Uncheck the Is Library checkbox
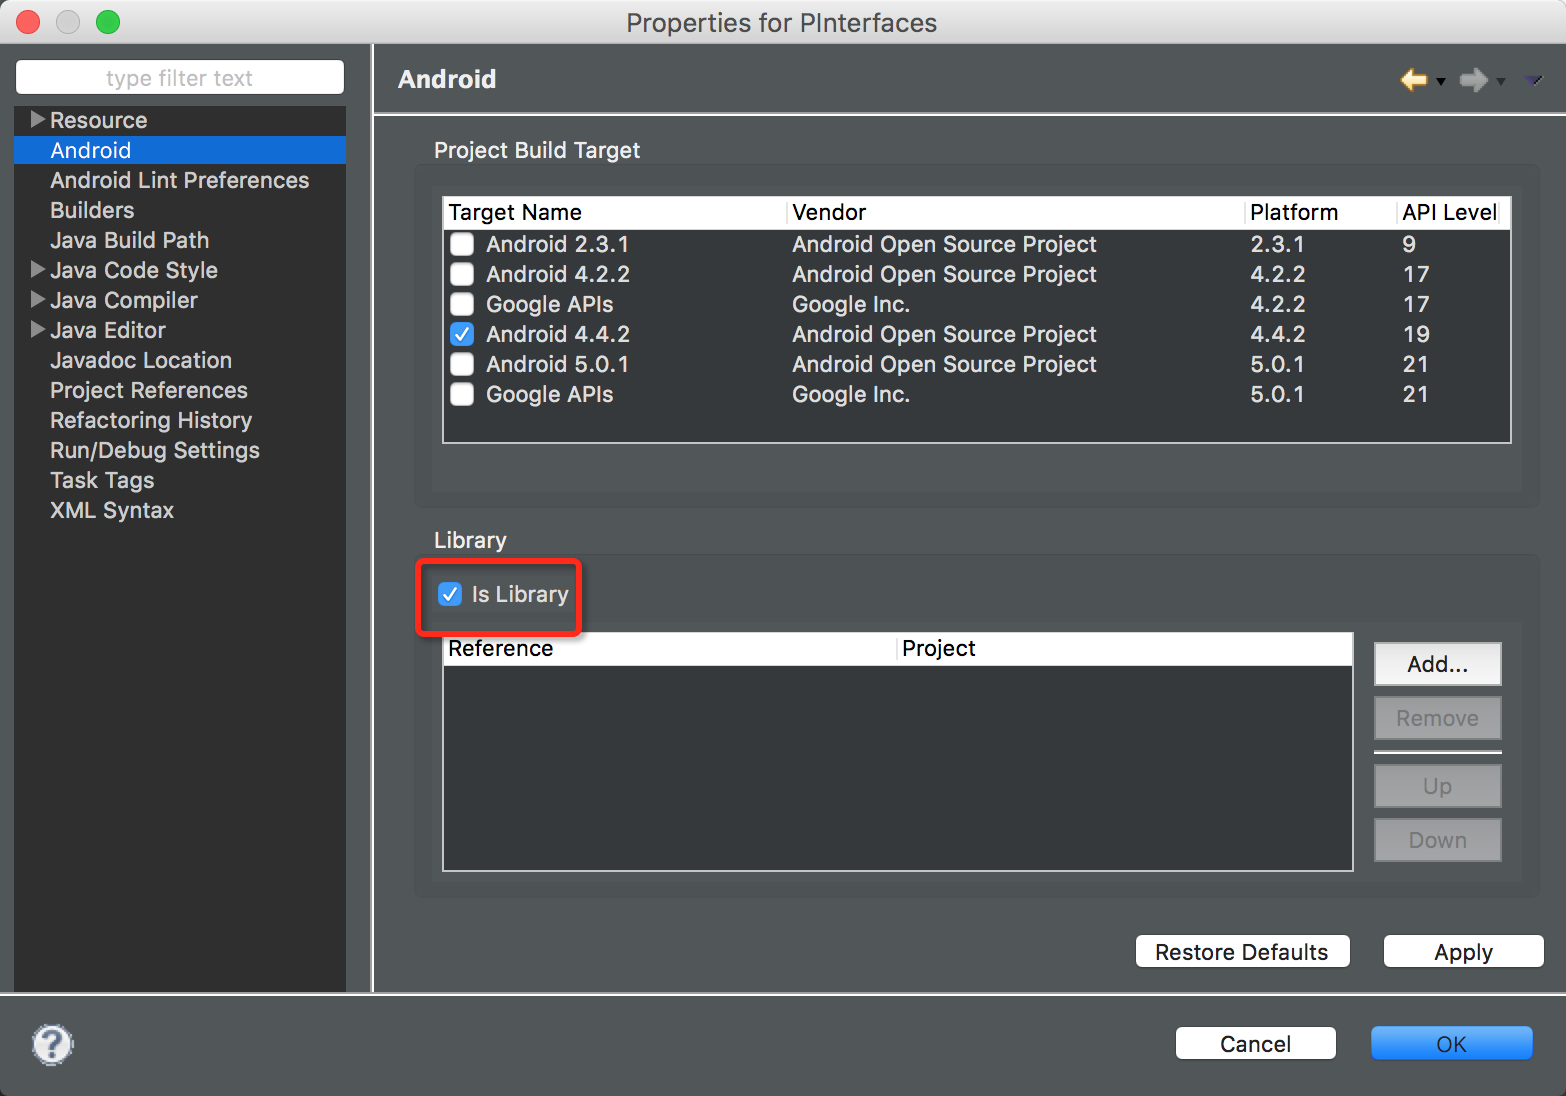Screen dimensions: 1566x1096 pyautogui.click(x=450, y=594)
